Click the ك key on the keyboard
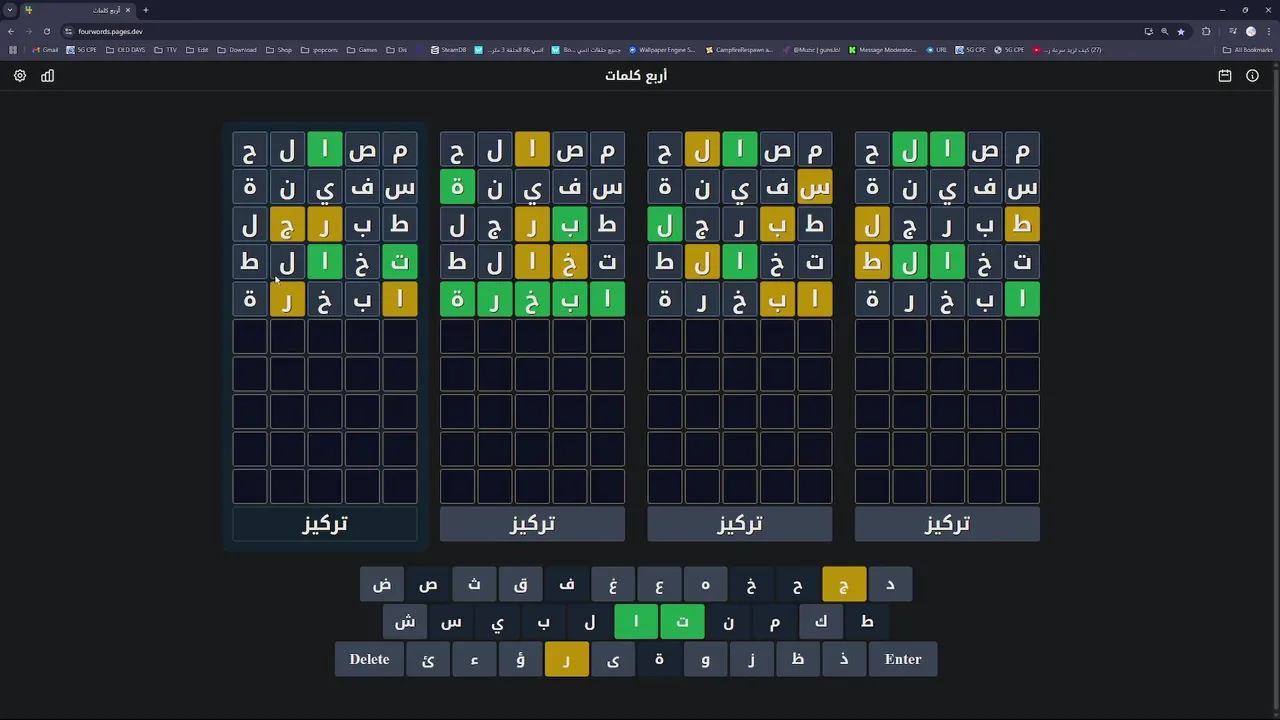 (x=821, y=622)
